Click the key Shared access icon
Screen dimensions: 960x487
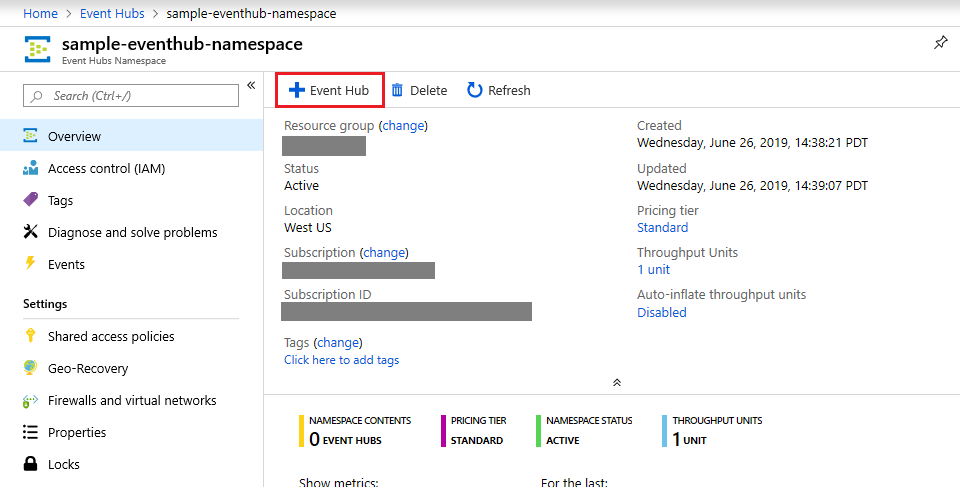click(30, 335)
